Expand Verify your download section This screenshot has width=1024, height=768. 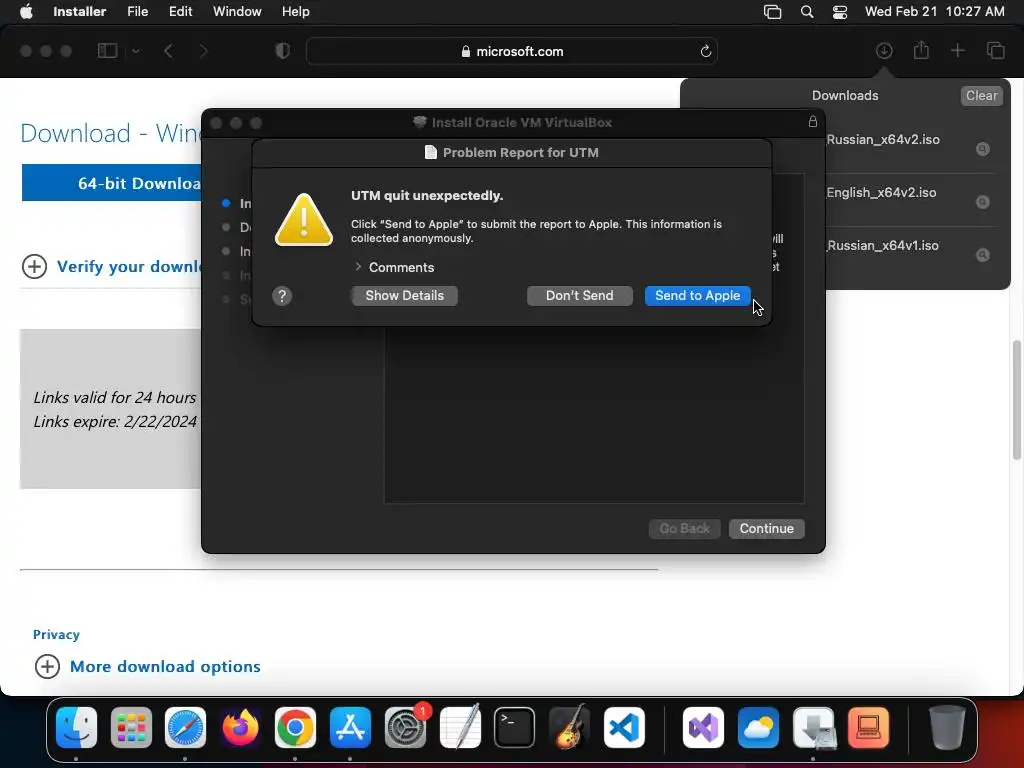[112, 266]
